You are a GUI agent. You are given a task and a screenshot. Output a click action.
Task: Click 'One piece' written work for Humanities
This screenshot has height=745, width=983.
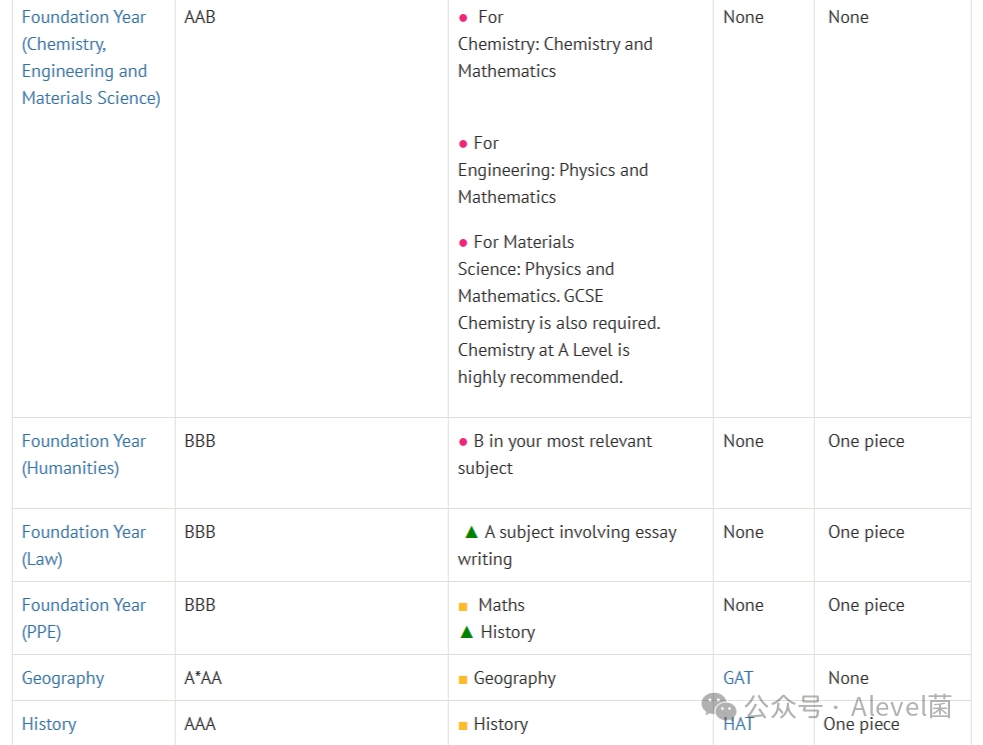(866, 441)
